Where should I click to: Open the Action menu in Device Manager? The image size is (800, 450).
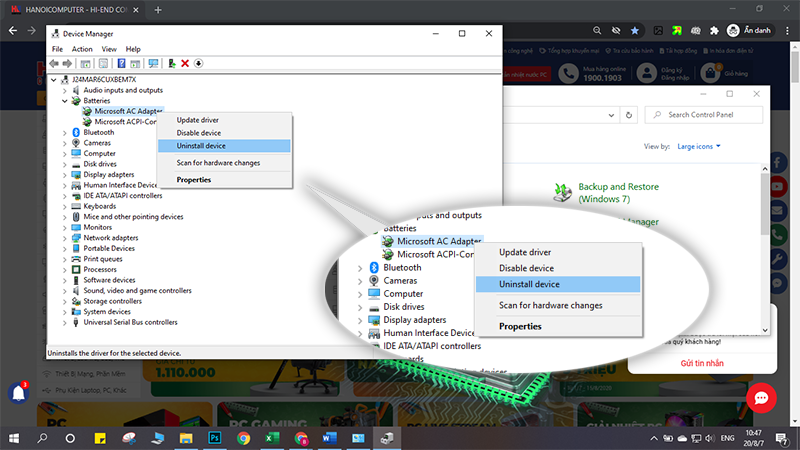coord(82,49)
